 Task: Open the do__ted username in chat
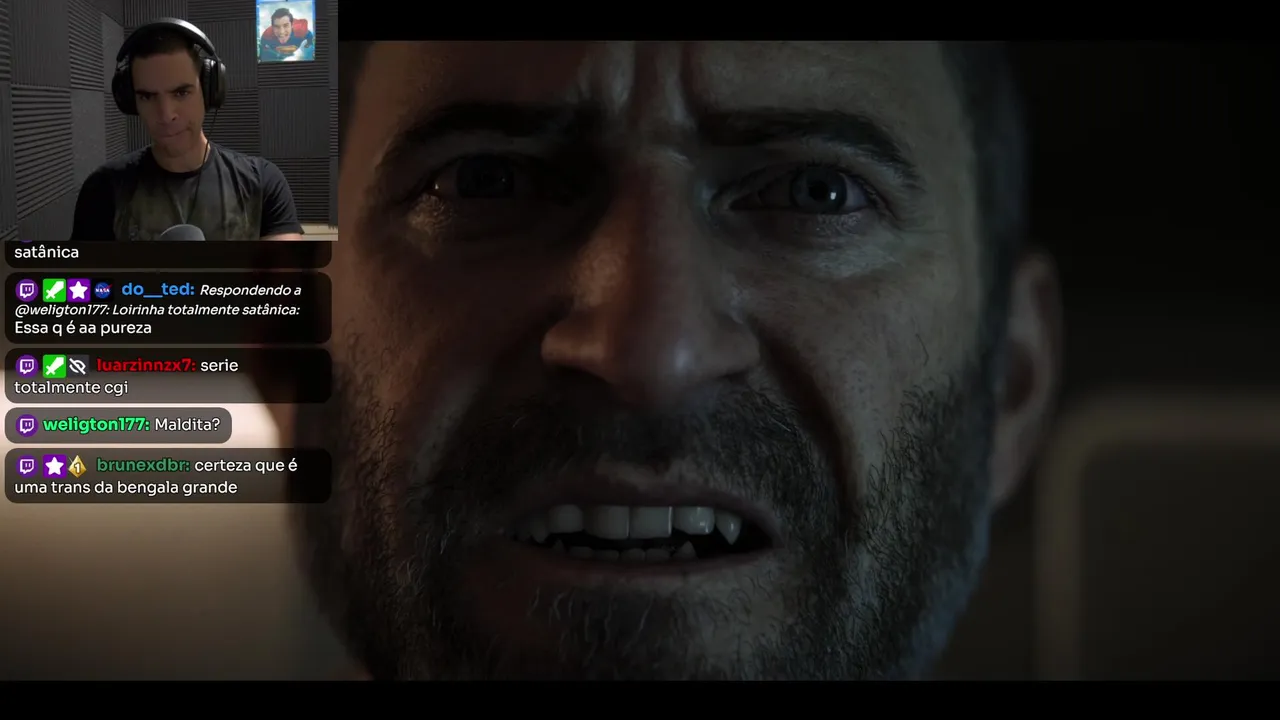pyautogui.click(x=157, y=290)
